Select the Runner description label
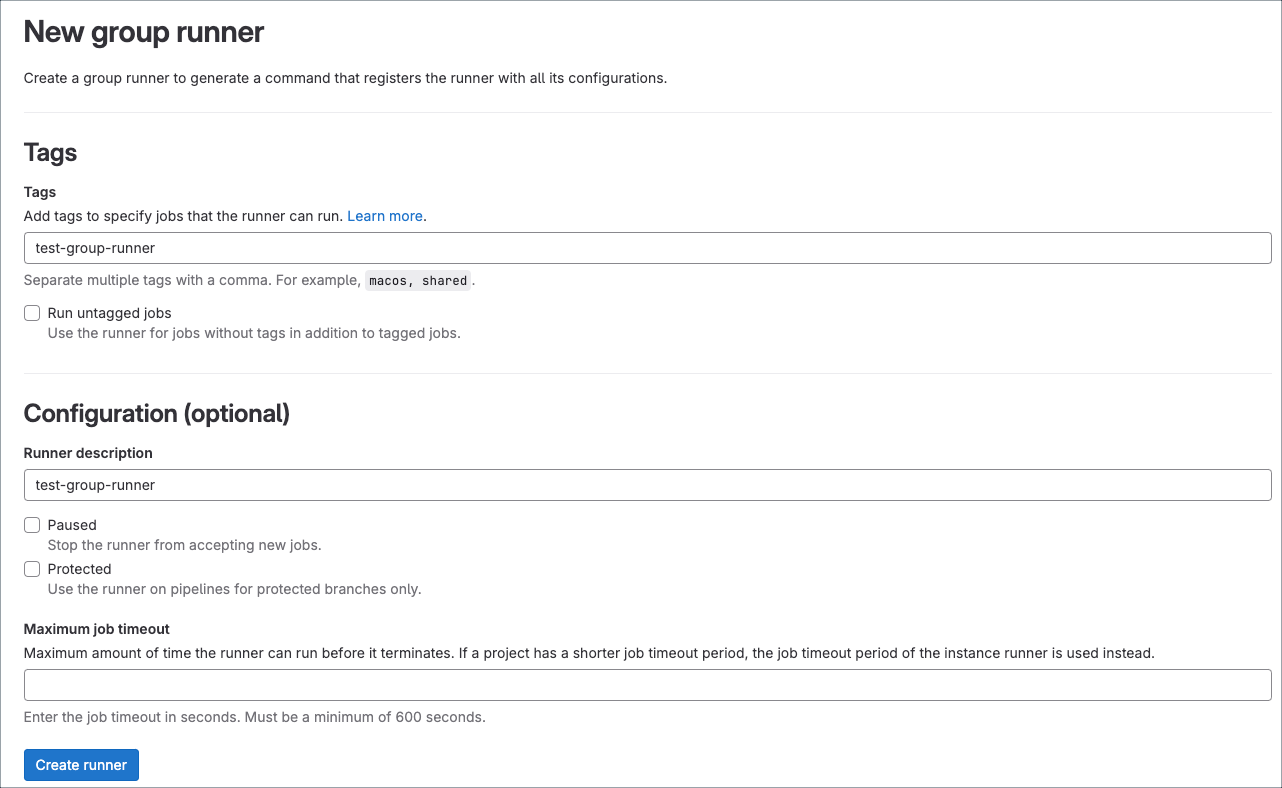Screen dimensions: 1282x788 88,453
